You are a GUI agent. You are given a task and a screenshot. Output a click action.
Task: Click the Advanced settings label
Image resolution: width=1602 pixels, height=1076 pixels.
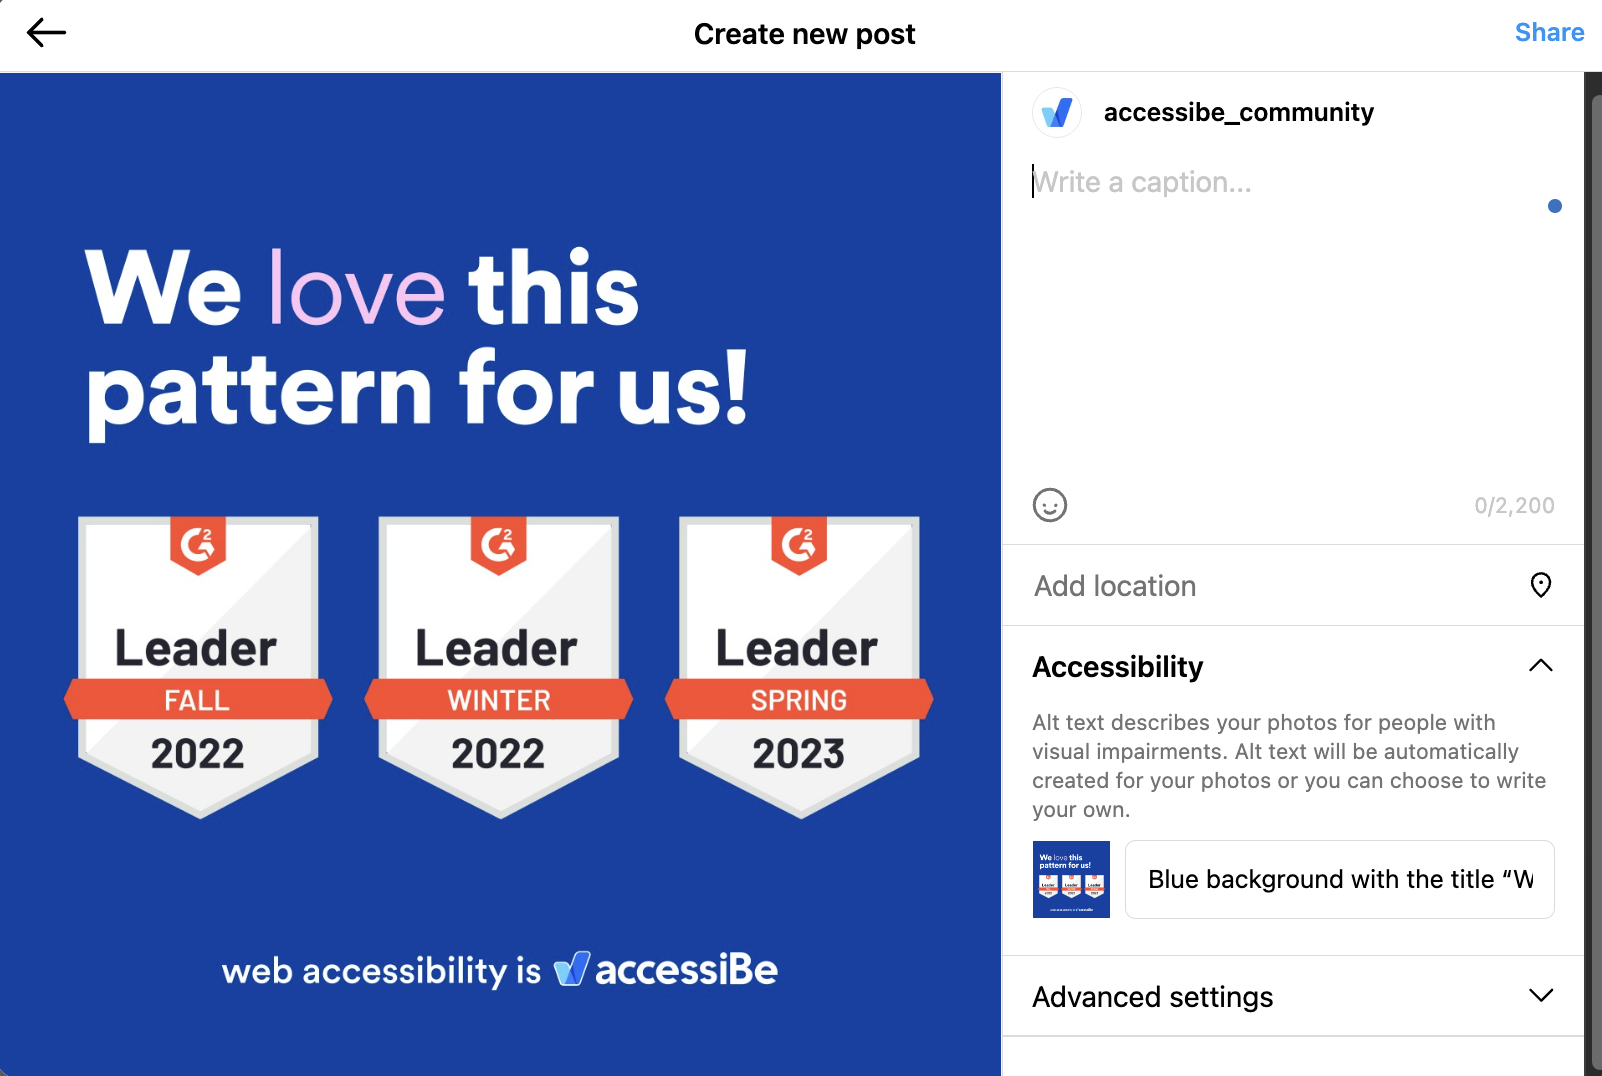[x=1152, y=996]
